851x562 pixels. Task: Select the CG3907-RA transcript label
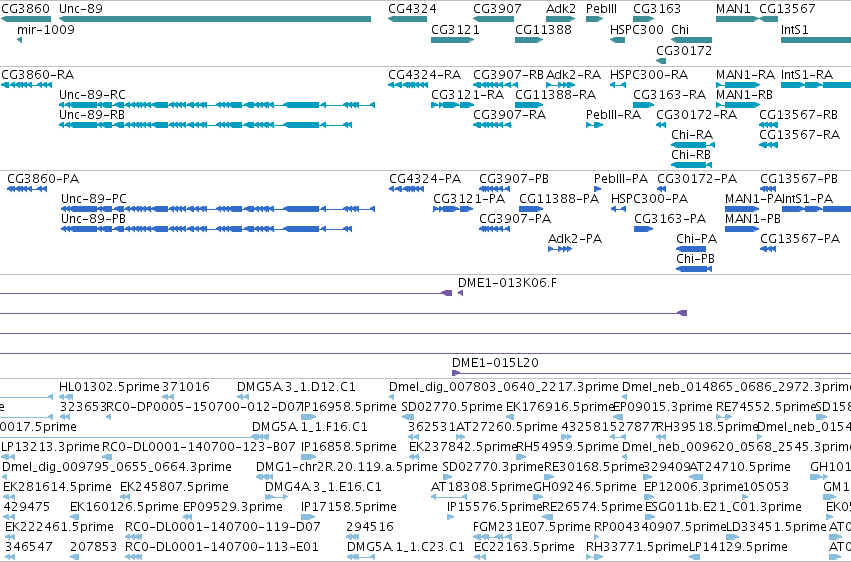[510, 114]
